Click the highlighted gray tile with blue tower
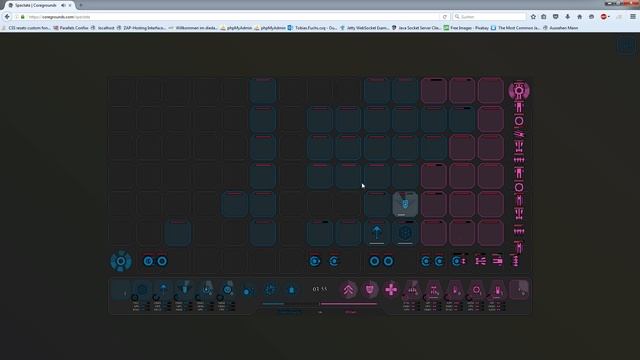This screenshot has width=640, height=360. tap(405, 204)
